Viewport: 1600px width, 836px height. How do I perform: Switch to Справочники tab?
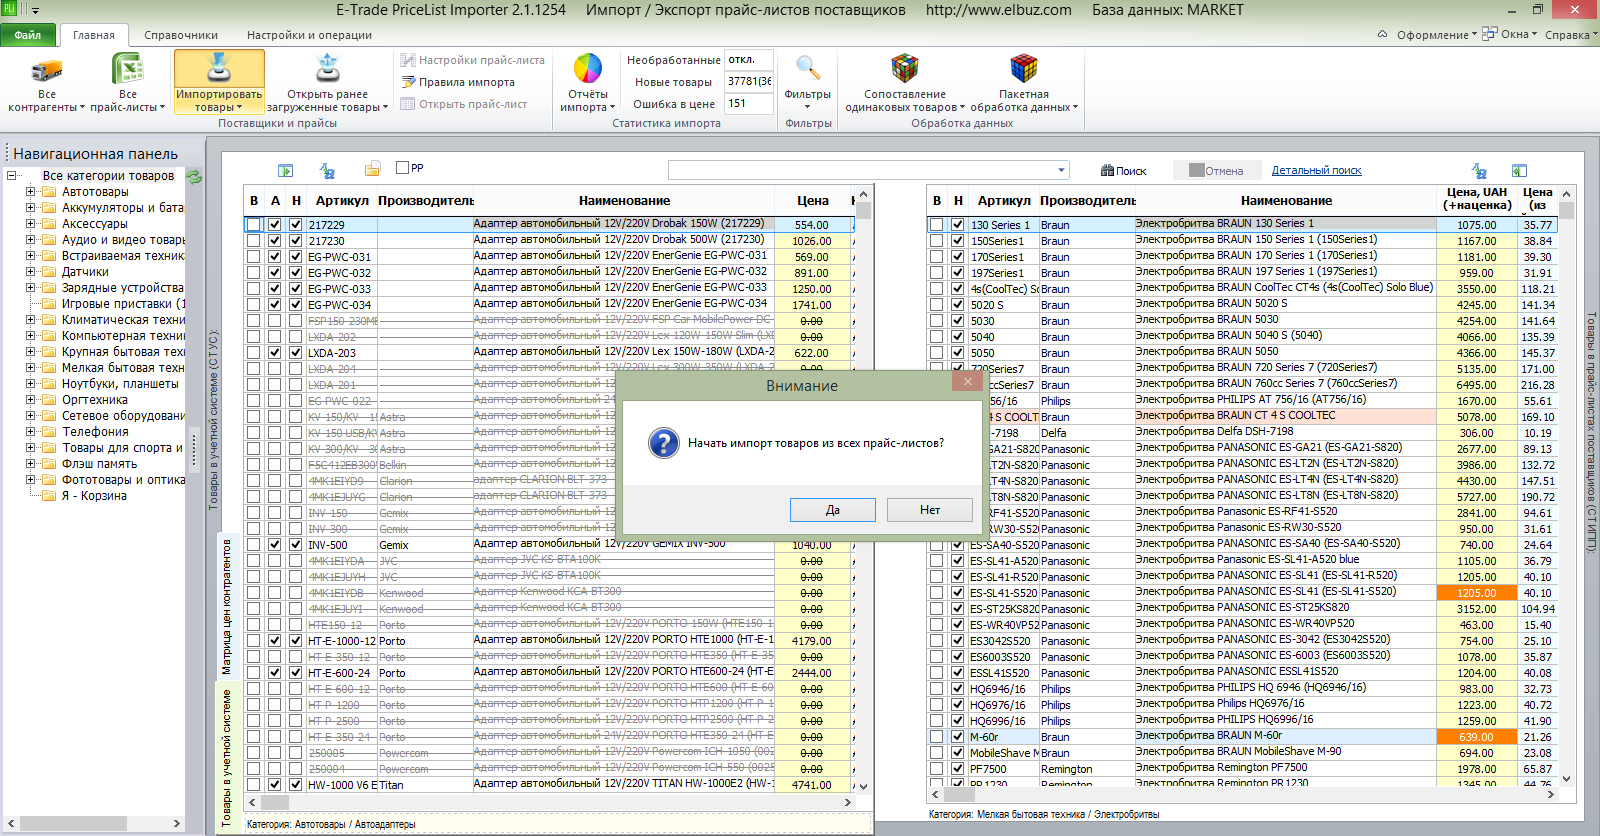[181, 35]
